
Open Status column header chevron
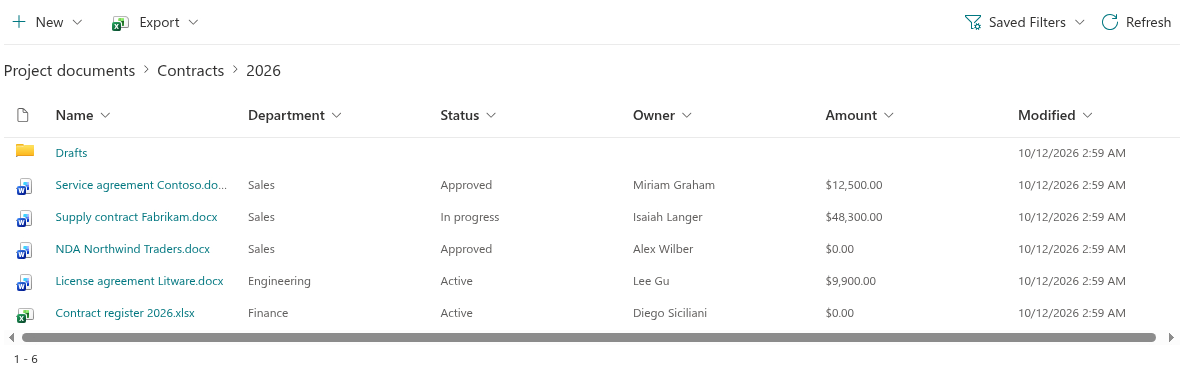491,116
